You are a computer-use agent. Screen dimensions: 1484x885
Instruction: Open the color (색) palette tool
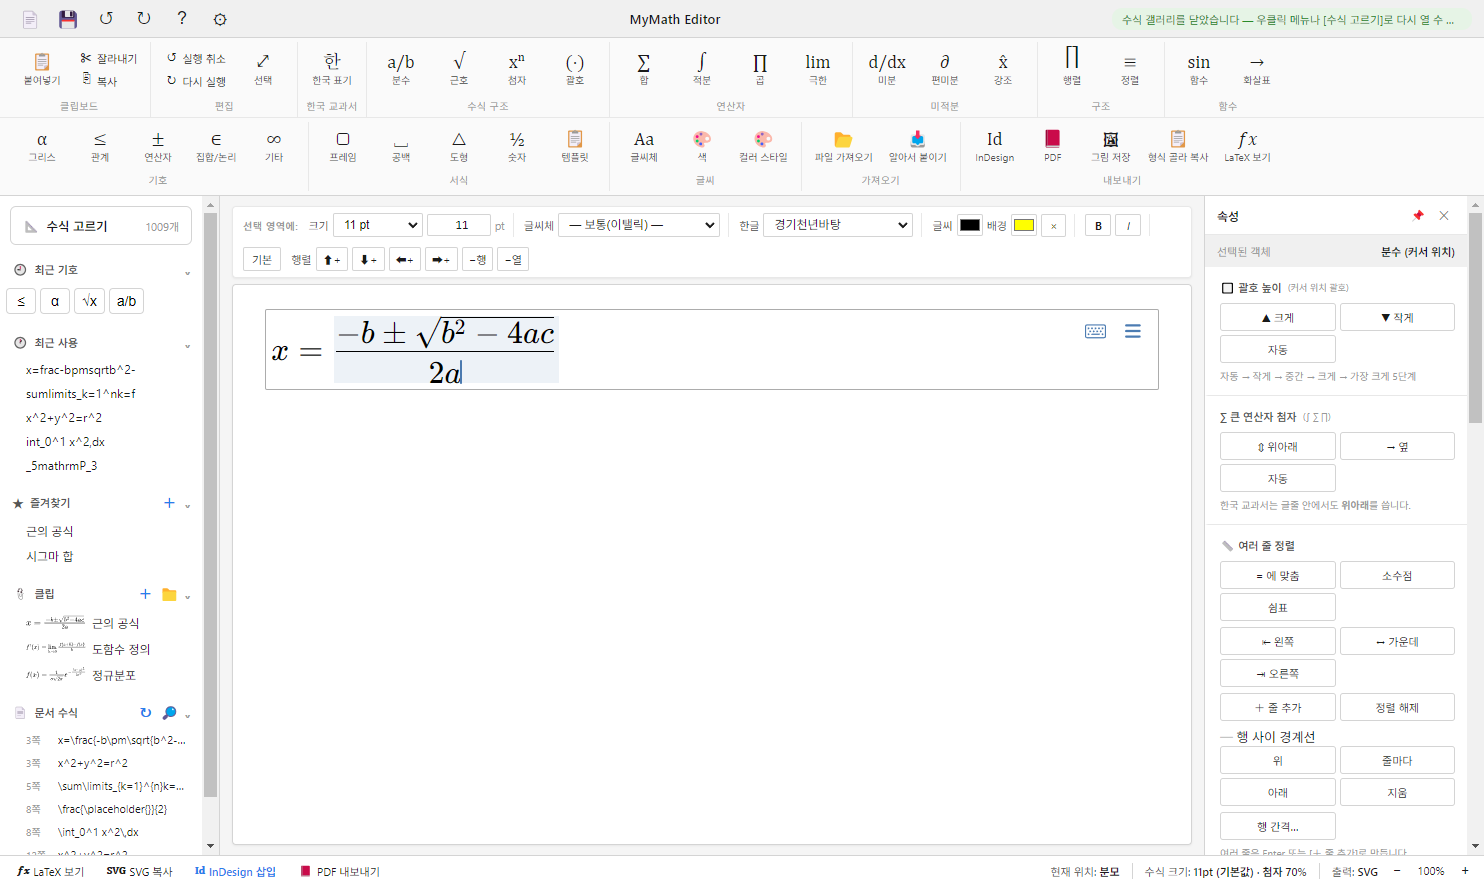pyautogui.click(x=702, y=146)
